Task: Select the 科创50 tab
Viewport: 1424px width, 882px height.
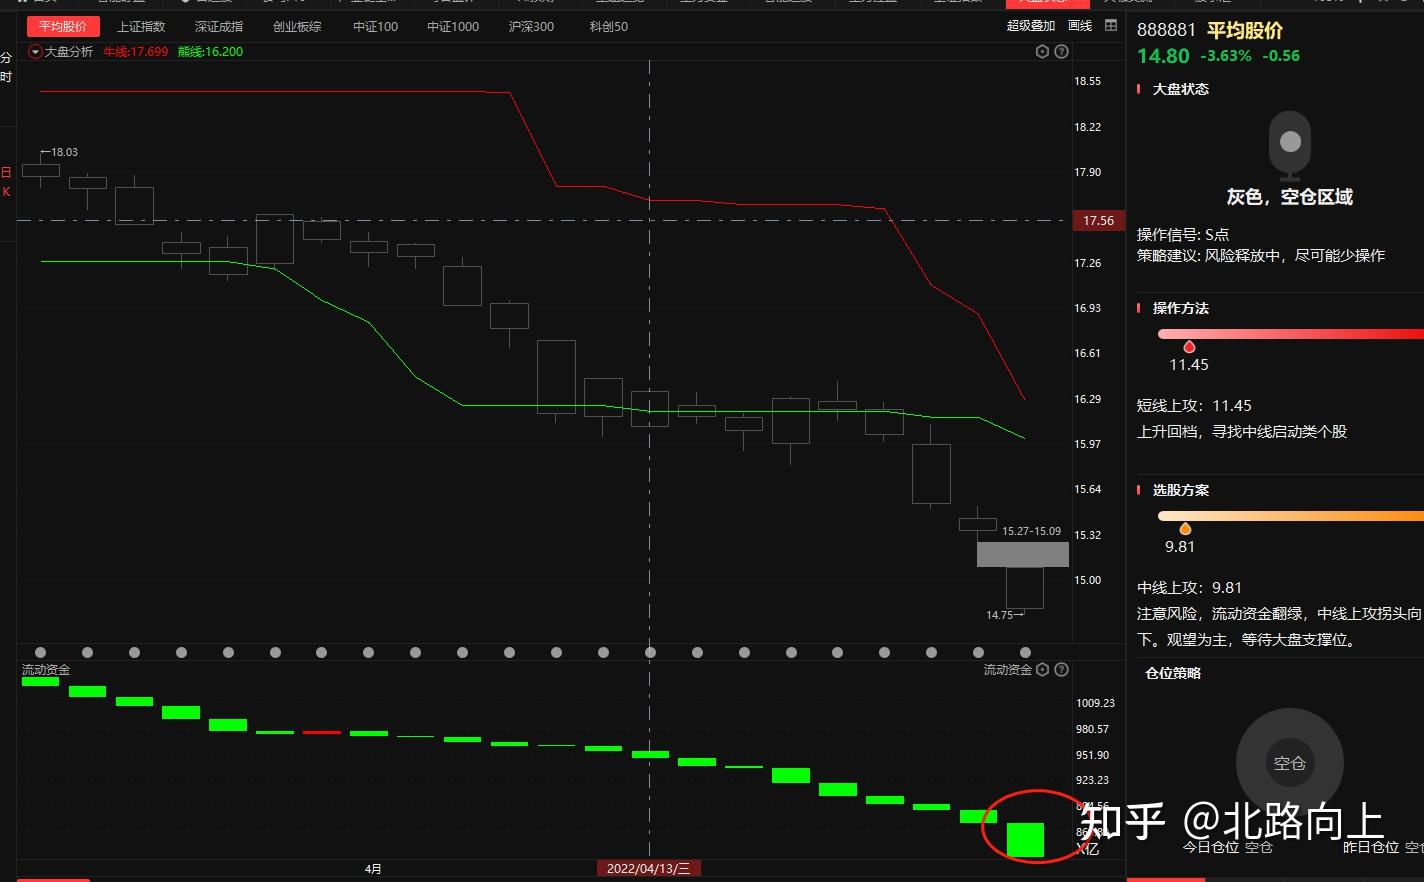Action: pyautogui.click(x=609, y=26)
